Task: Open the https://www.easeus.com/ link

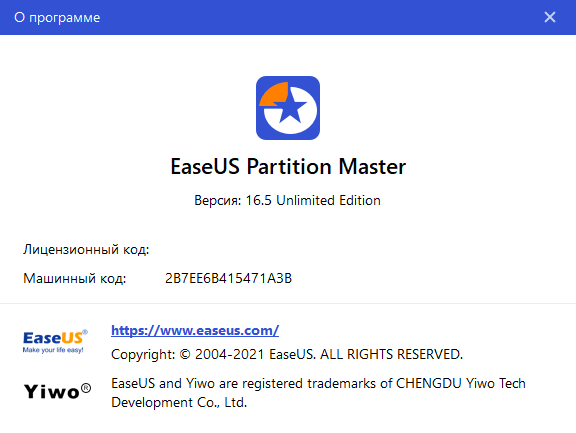Action: [x=195, y=331]
